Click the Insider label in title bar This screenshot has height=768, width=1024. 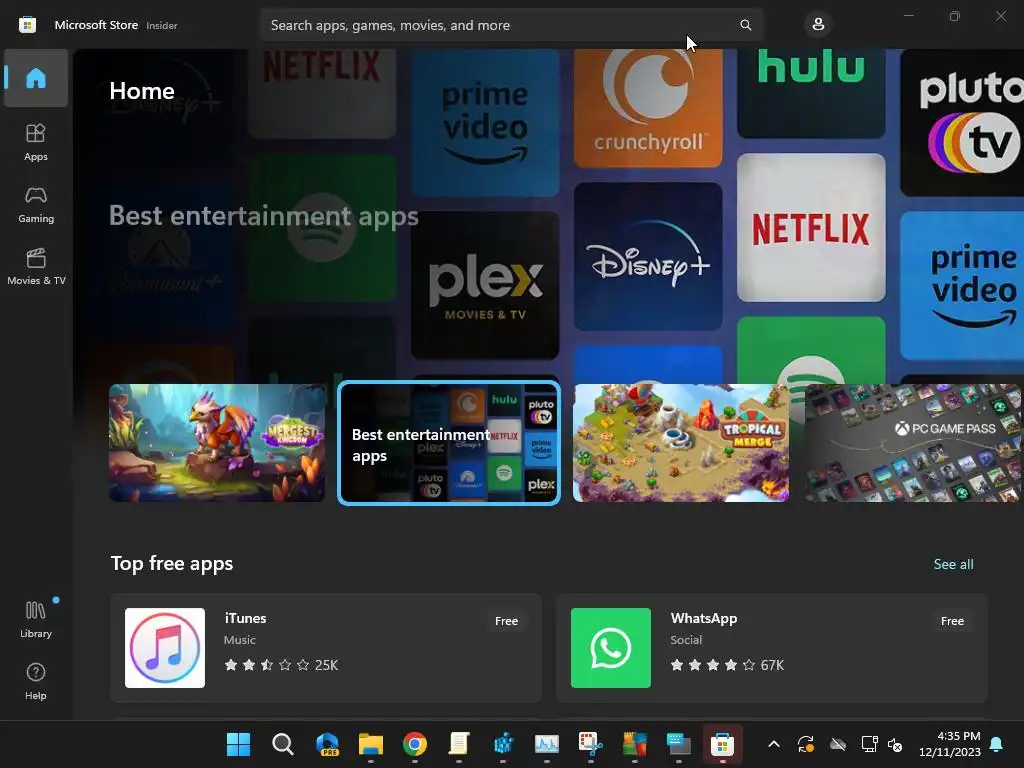coord(161,25)
